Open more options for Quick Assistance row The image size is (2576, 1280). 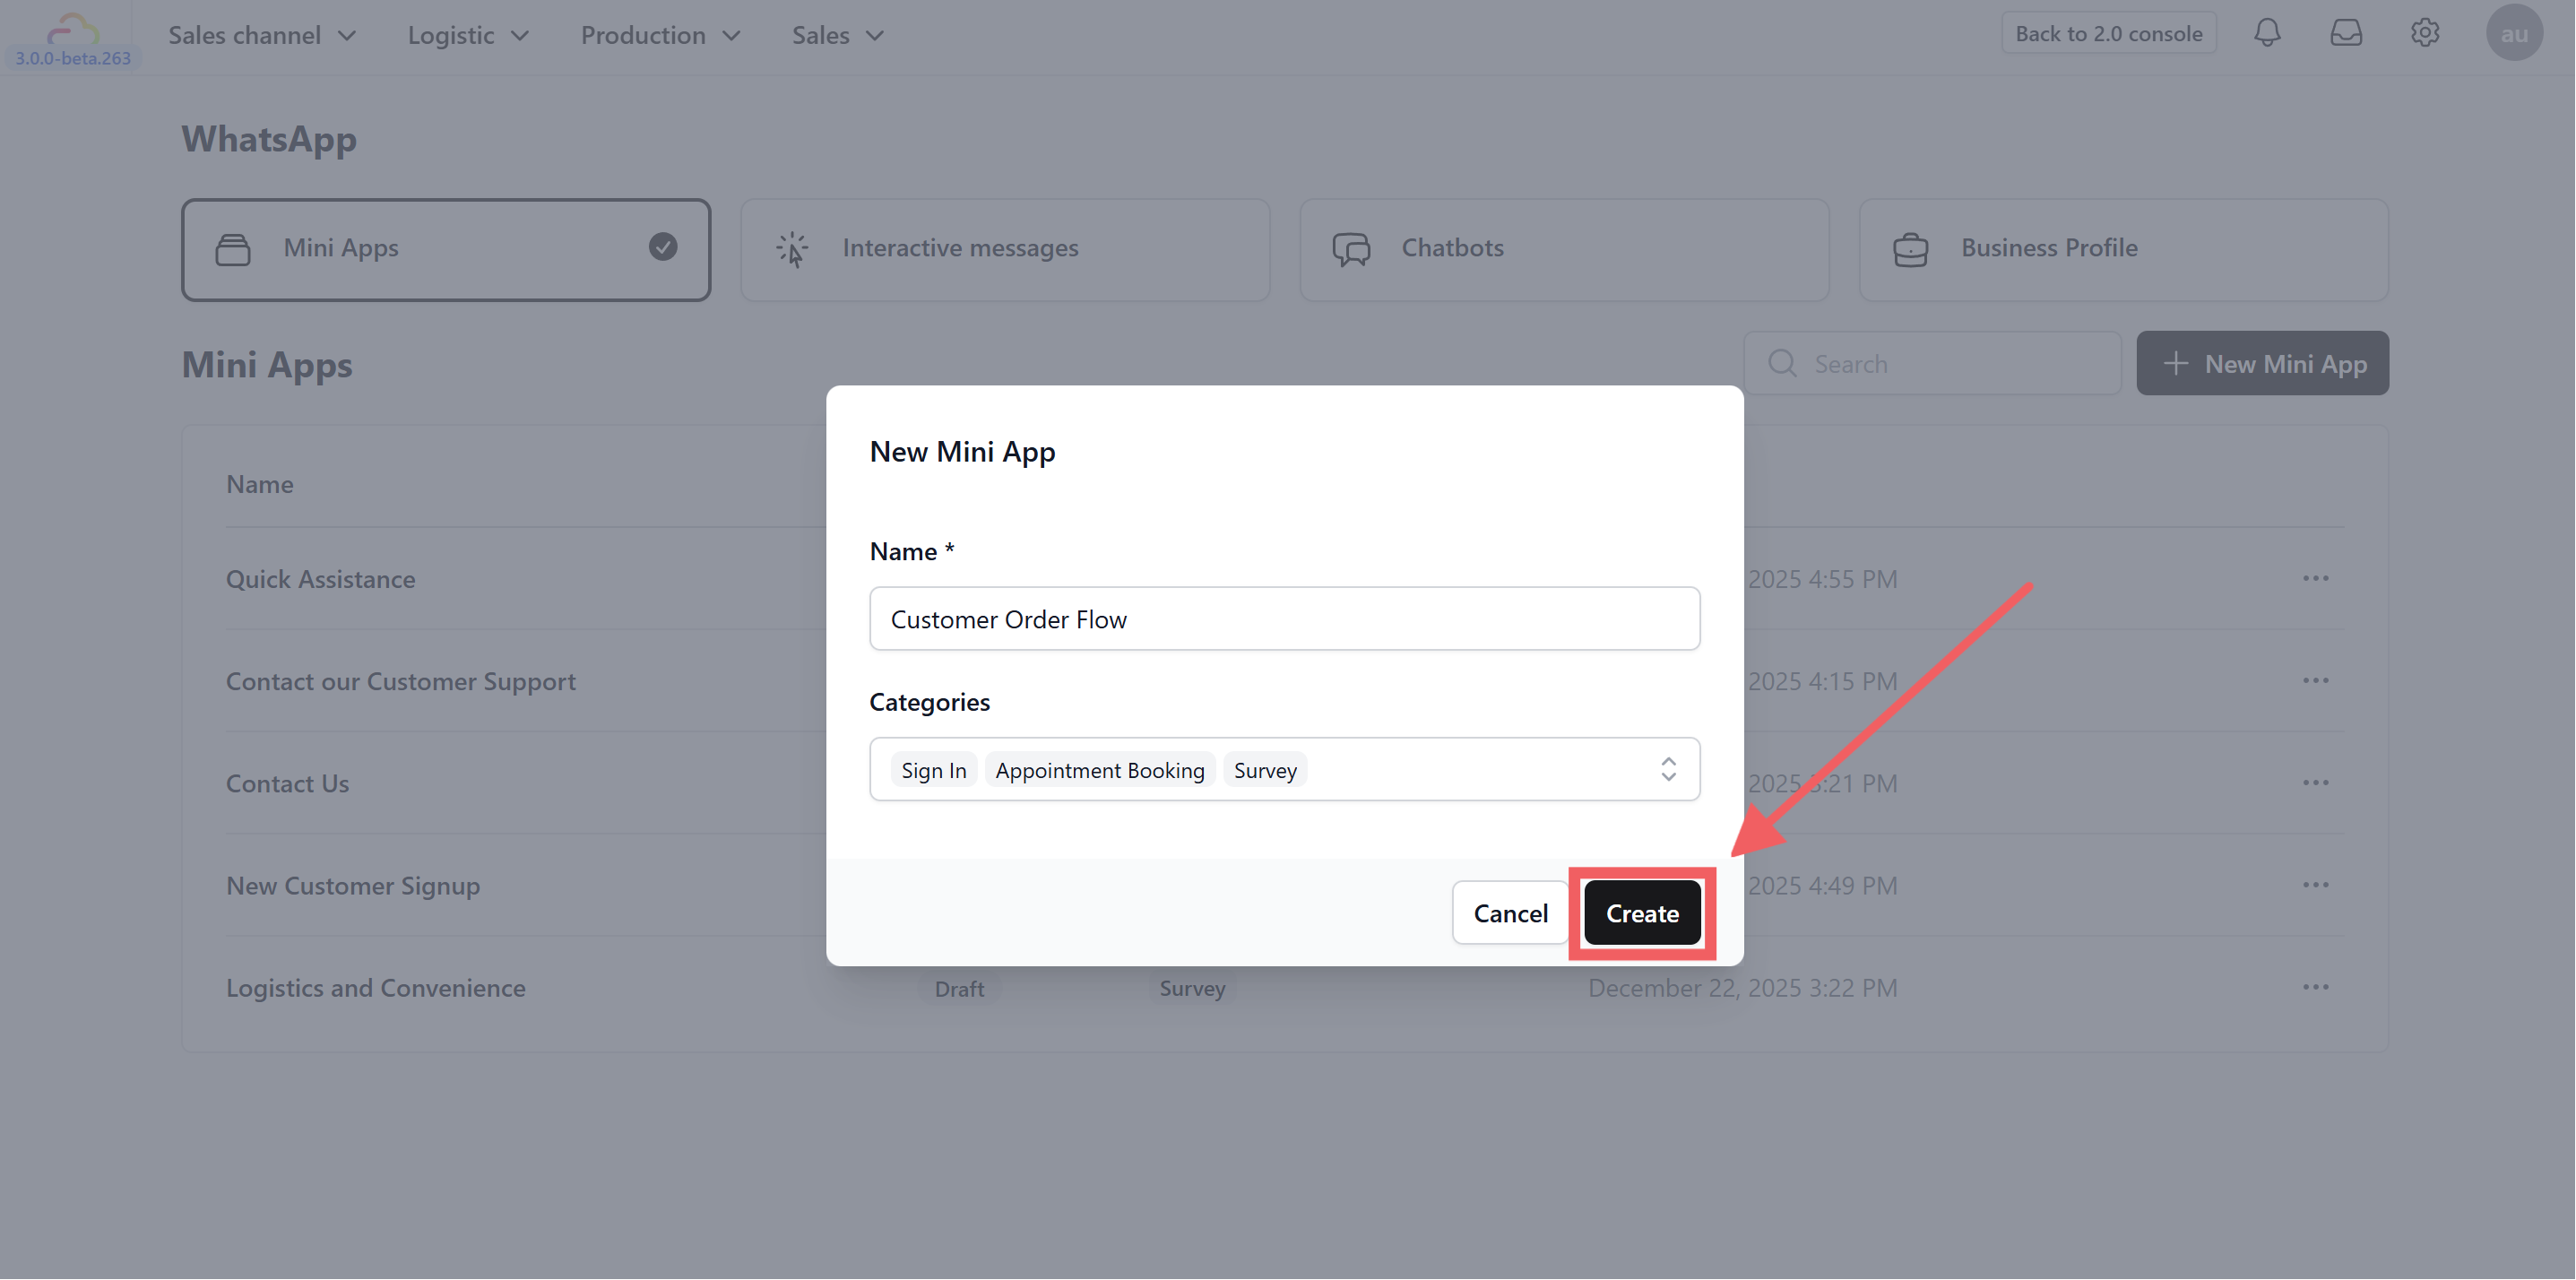2315,578
